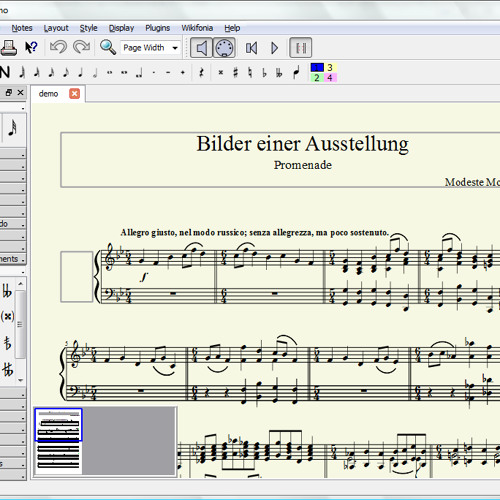Image resolution: width=500 pixels, height=500 pixels.
Task: Select the title 'Bilder einer Ausstellung'
Action: (x=302, y=144)
